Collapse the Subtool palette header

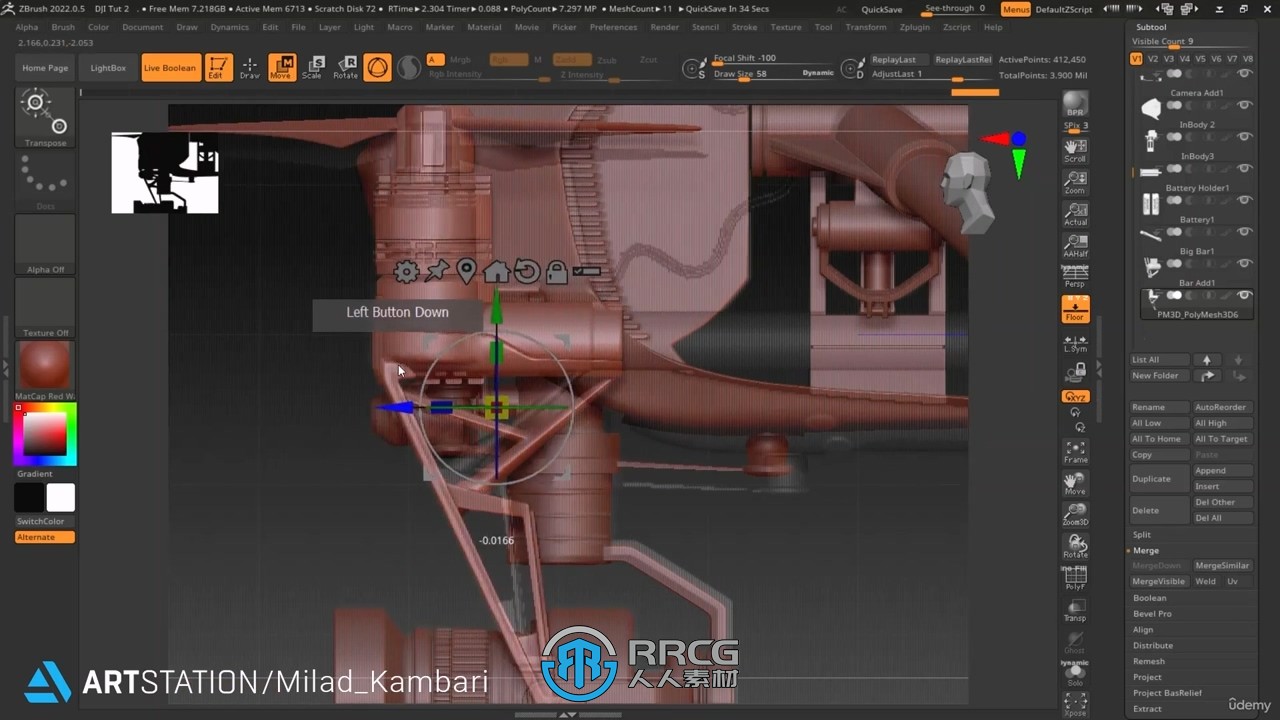pos(1151,27)
